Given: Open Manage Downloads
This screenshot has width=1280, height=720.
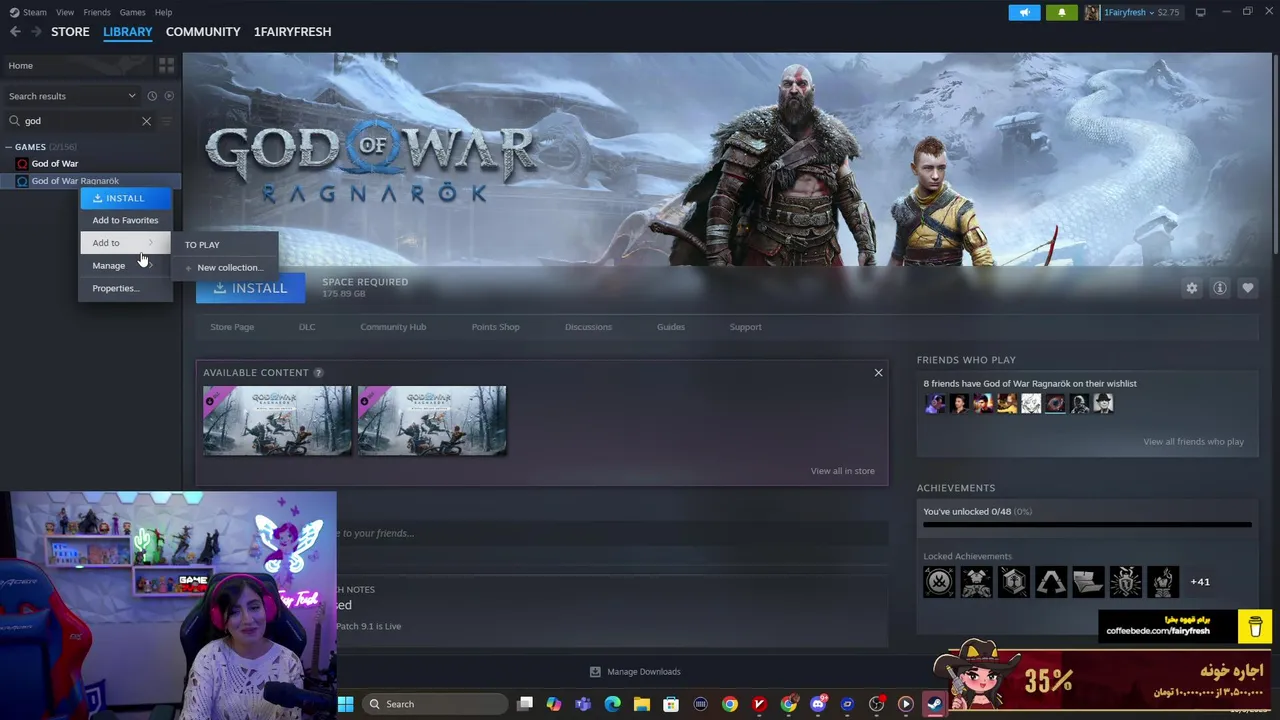Looking at the screenshot, I should coord(635,672).
